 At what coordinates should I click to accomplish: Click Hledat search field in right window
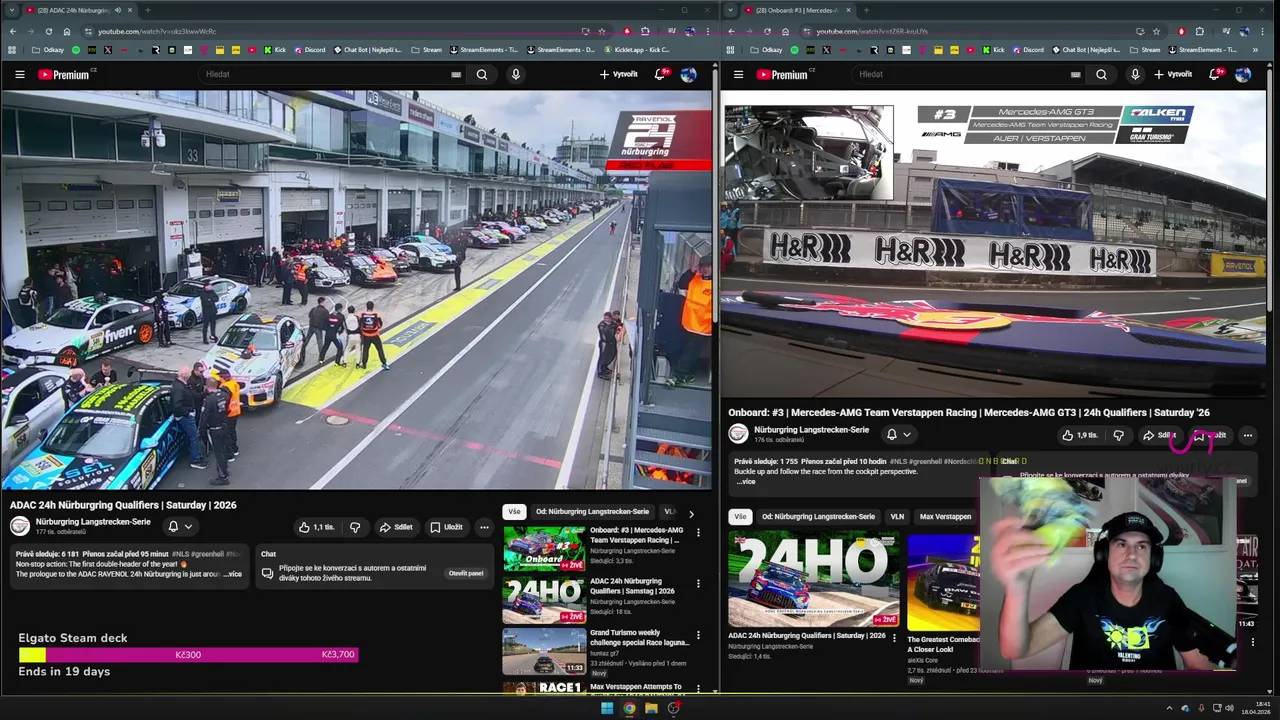pyautogui.click(x=960, y=74)
